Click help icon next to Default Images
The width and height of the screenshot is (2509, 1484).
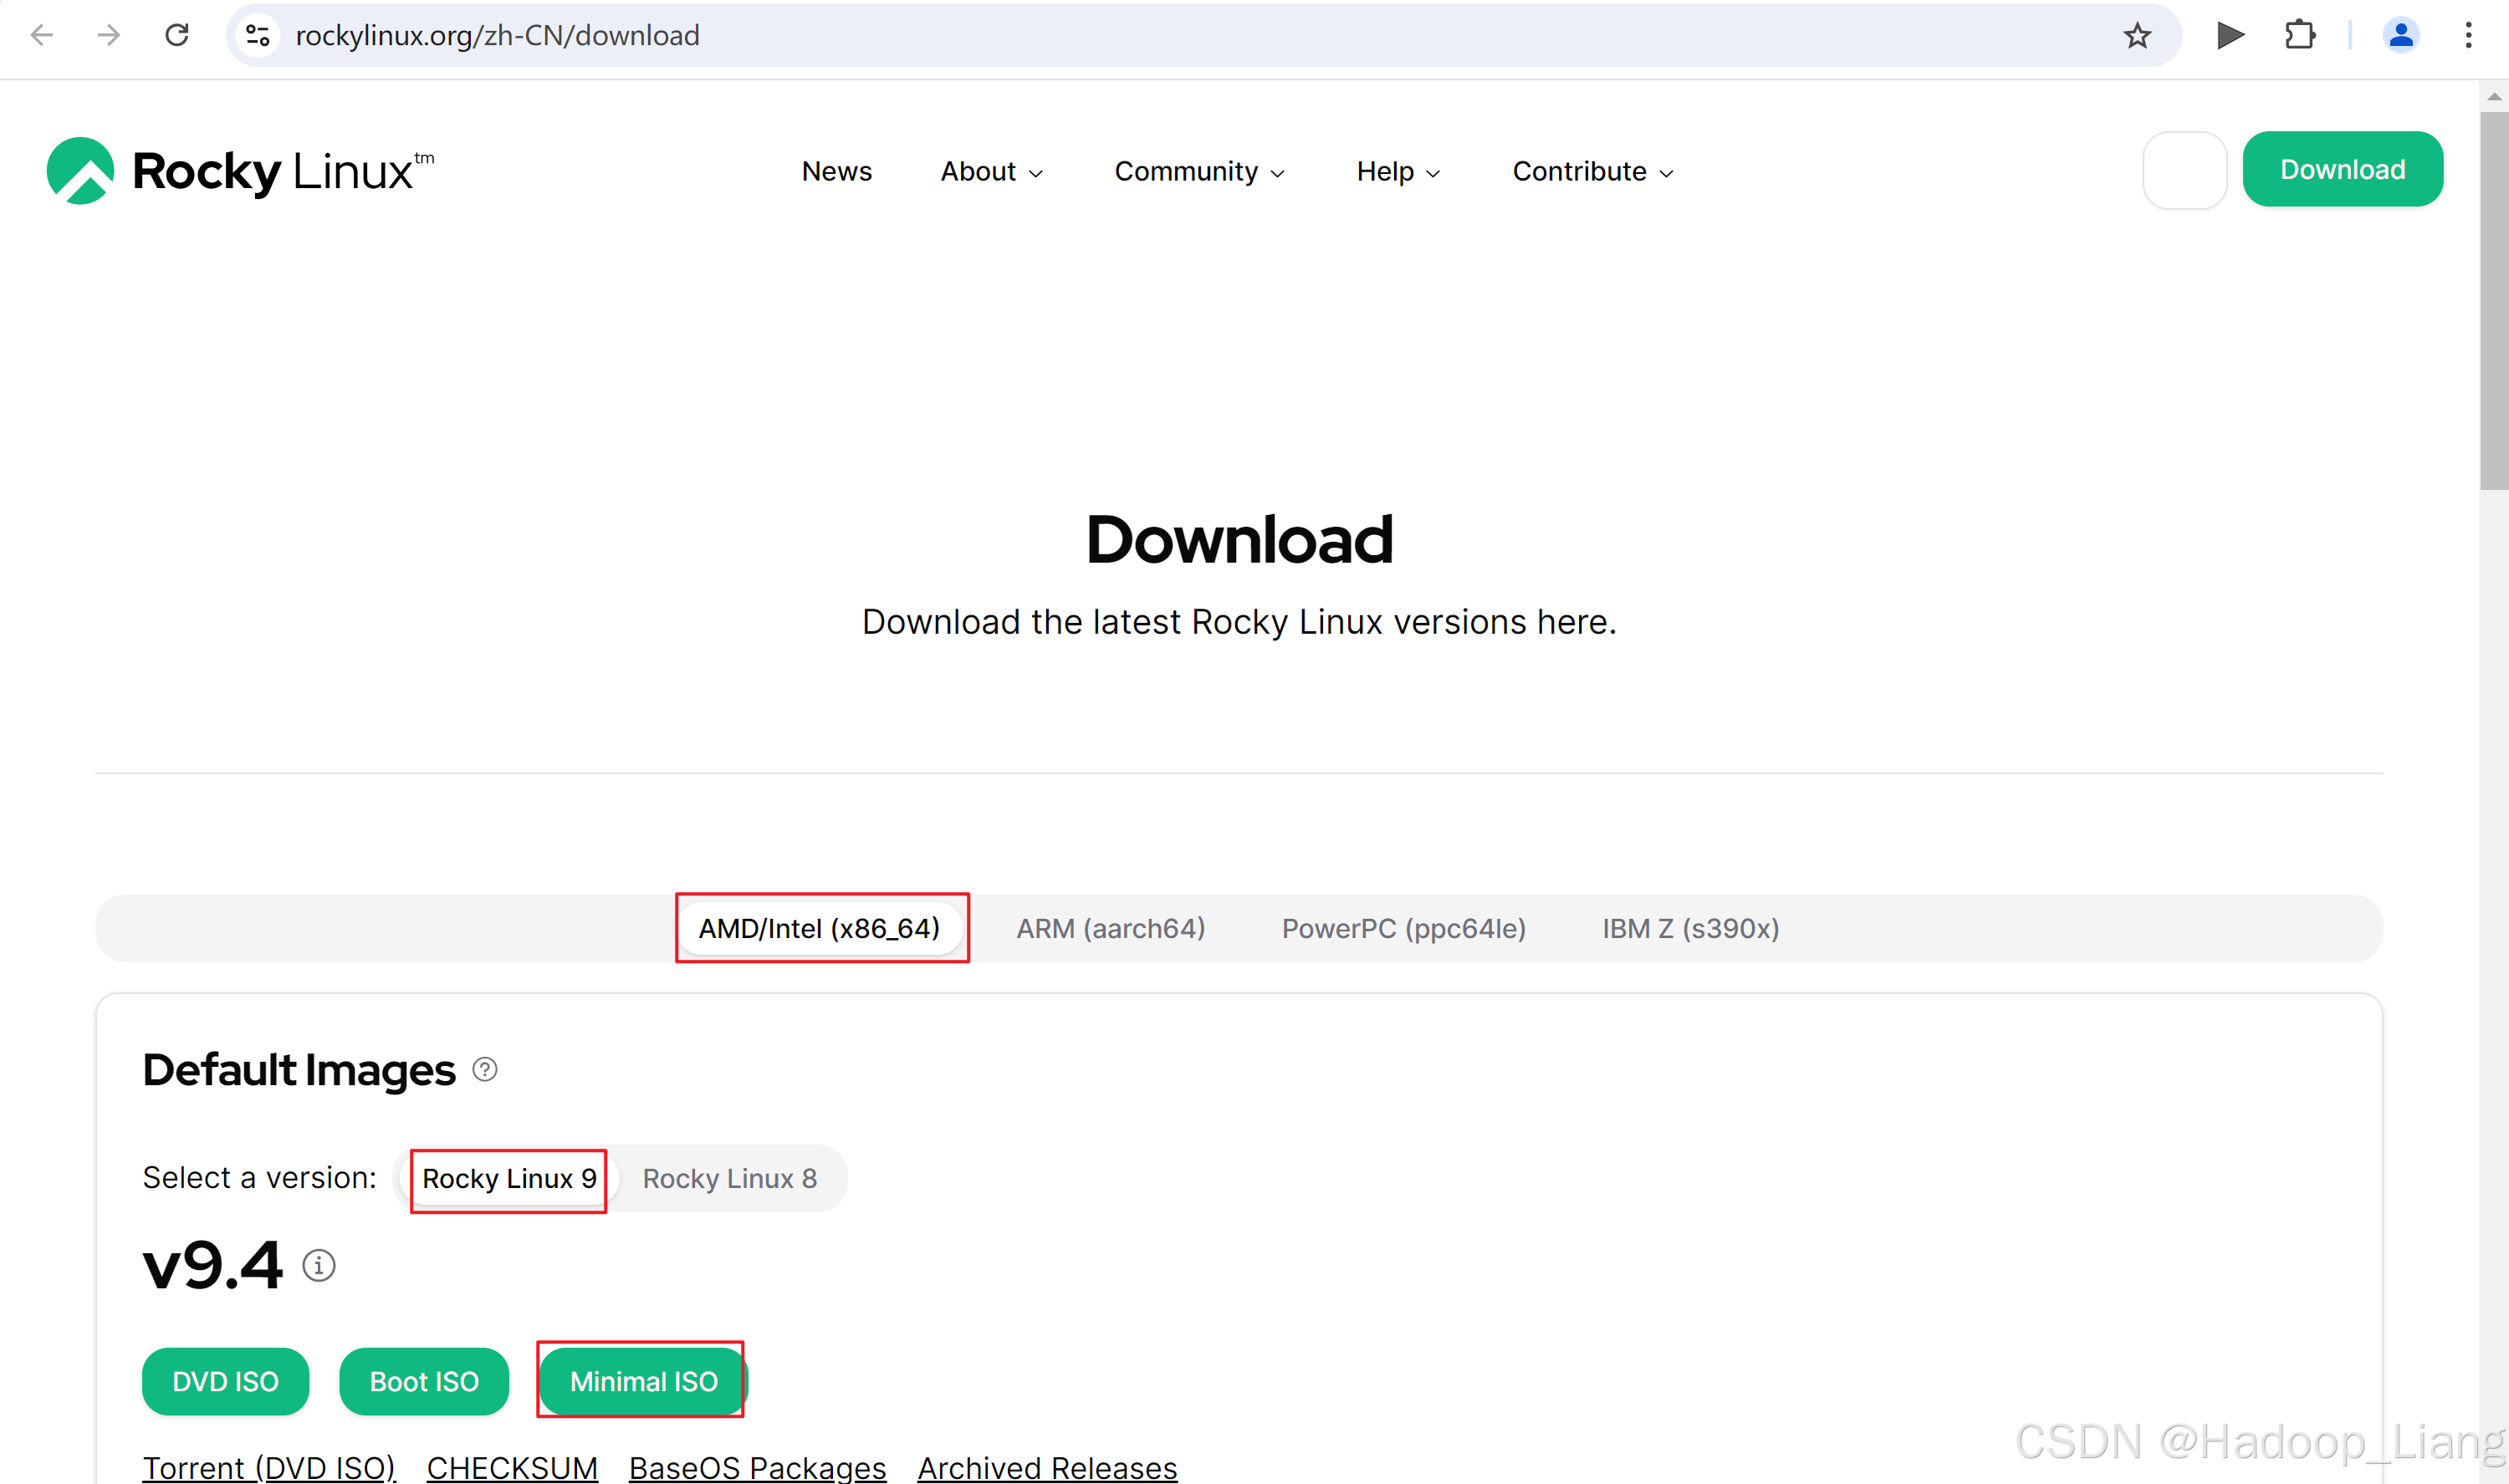pos(485,1070)
